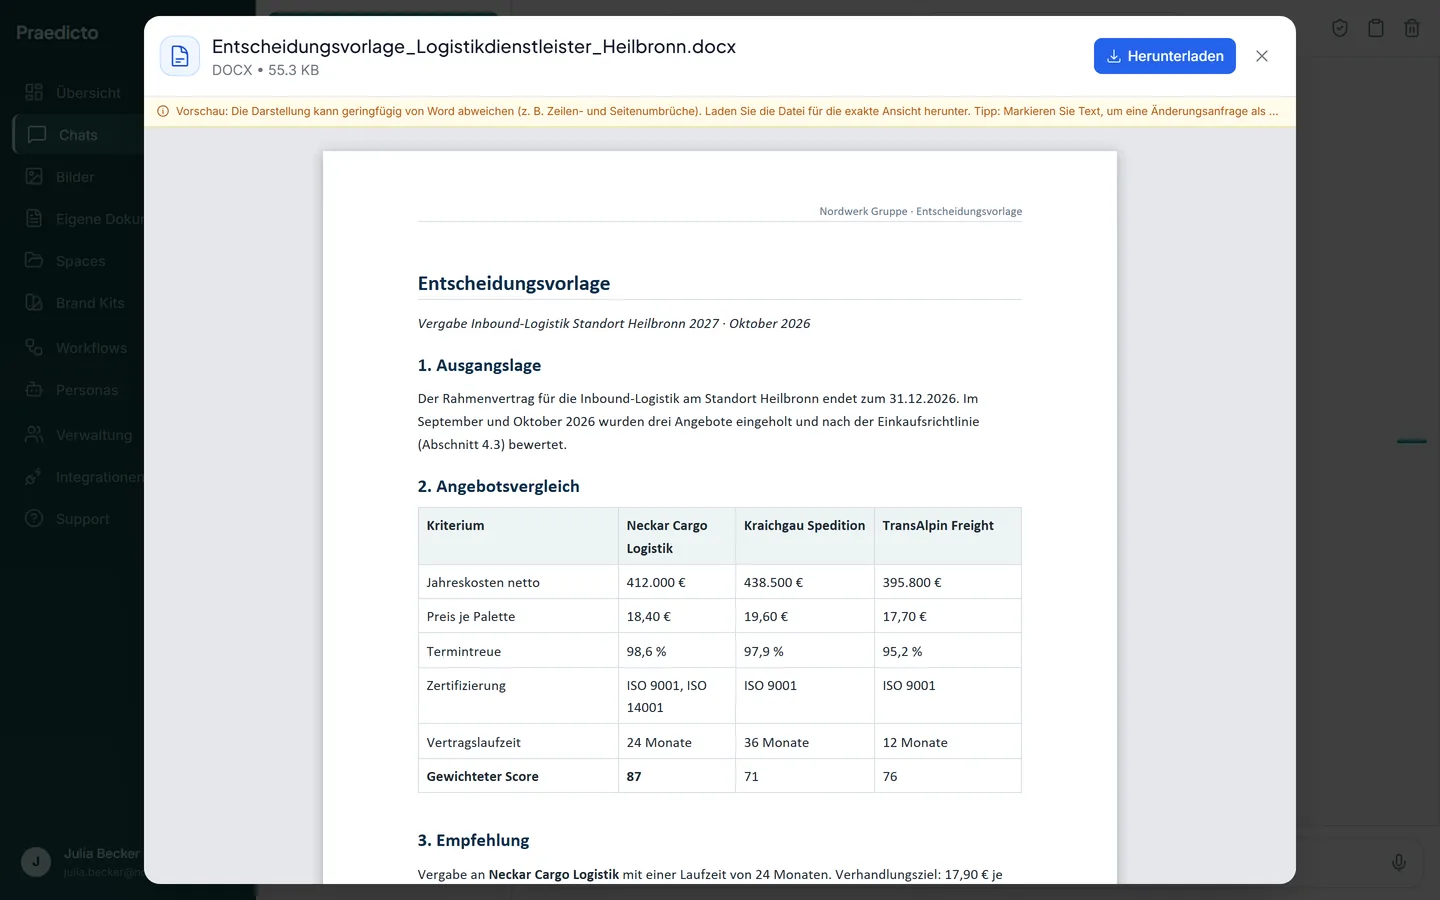Click the '1. Ausgangslage' heading
This screenshot has height=900, width=1440.
[479, 365]
